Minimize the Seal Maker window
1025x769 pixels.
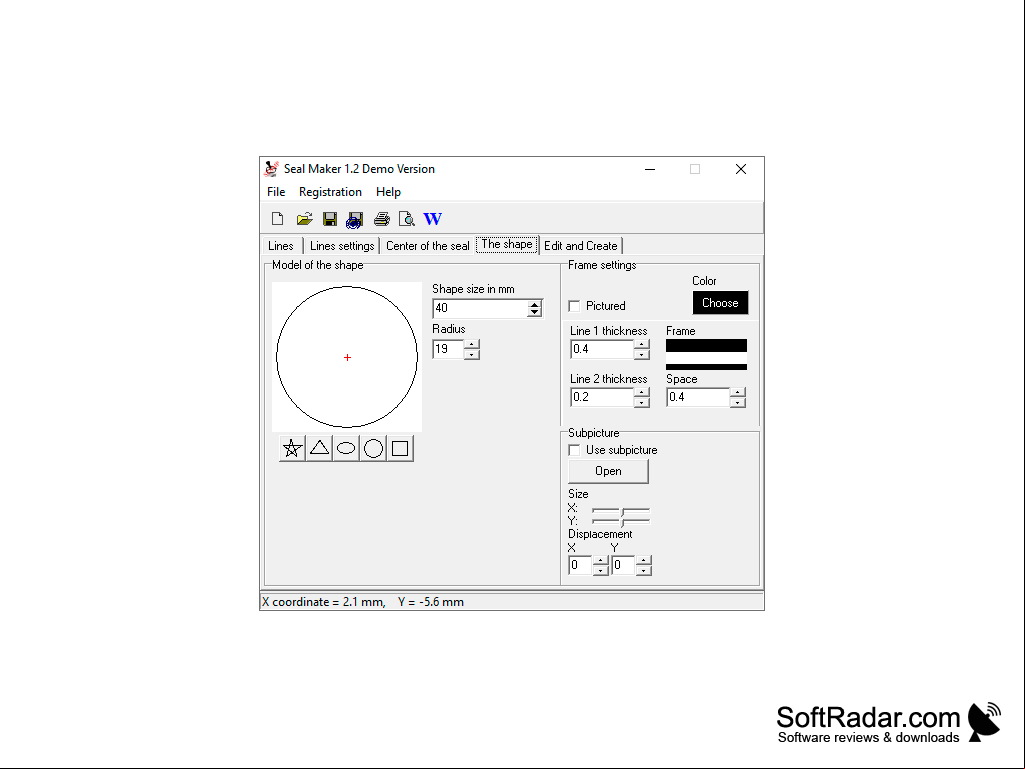pyautogui.click(x=650, y=169)
